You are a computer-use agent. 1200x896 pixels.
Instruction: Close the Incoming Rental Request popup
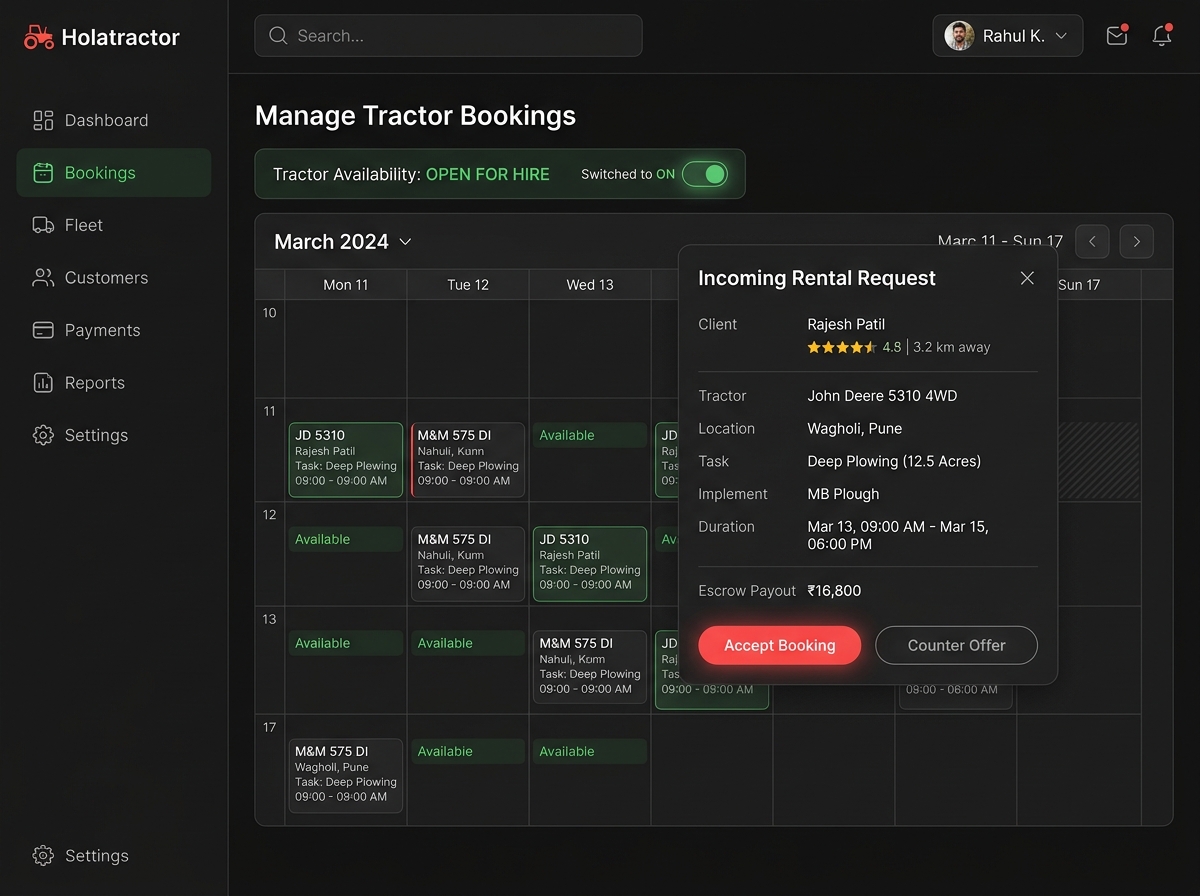tap(1027, 278)
